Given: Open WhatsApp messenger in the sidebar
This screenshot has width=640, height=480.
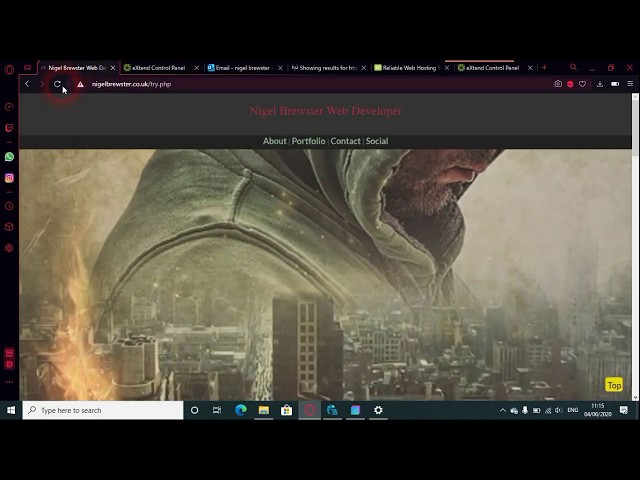Looking at the screenshot, I should (9, 157).
